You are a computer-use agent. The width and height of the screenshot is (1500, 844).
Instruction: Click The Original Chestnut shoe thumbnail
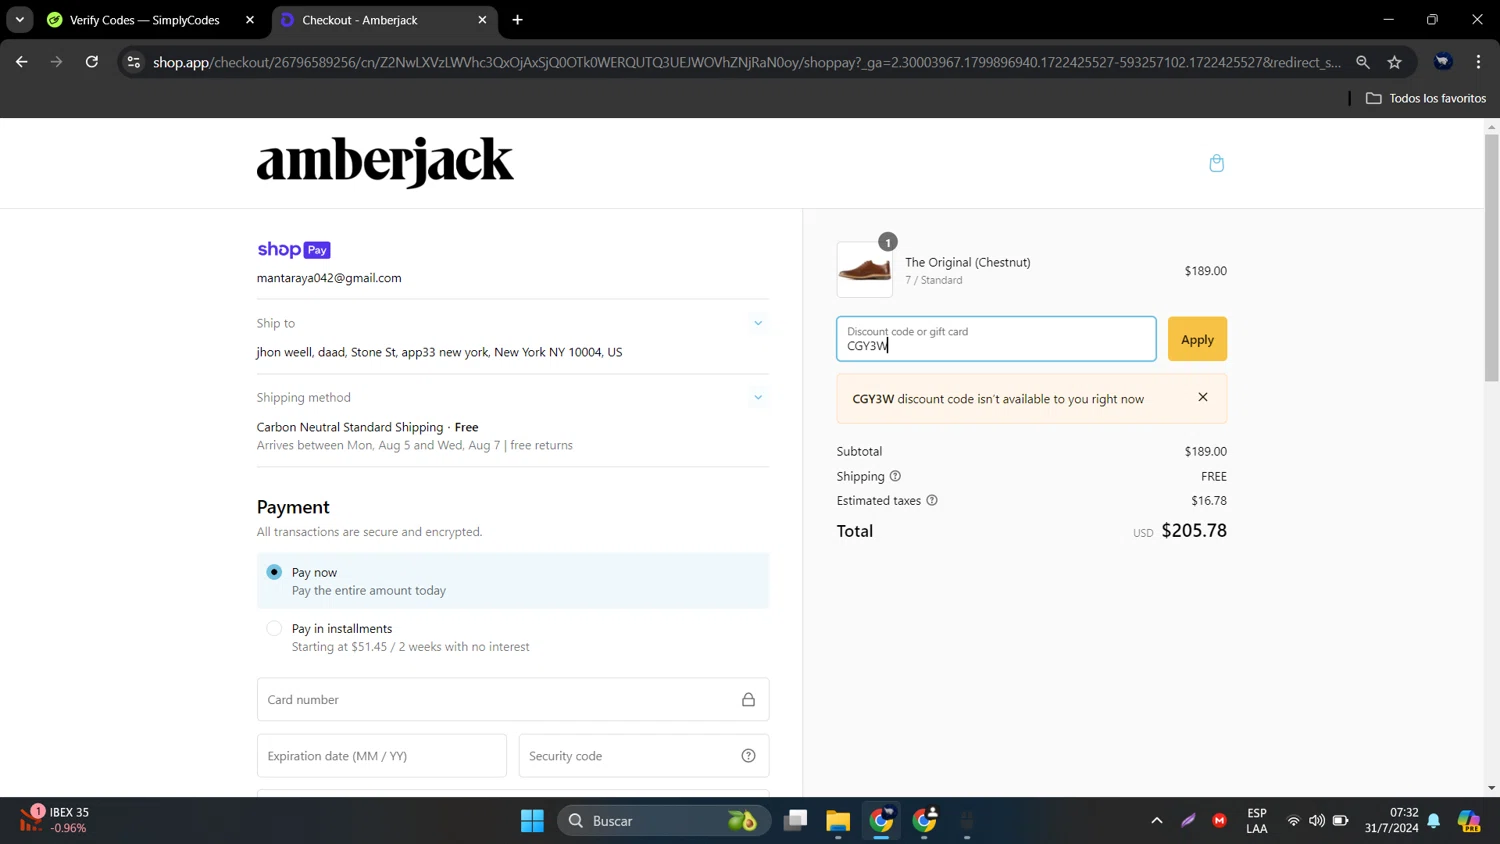[x=865, y=270]
